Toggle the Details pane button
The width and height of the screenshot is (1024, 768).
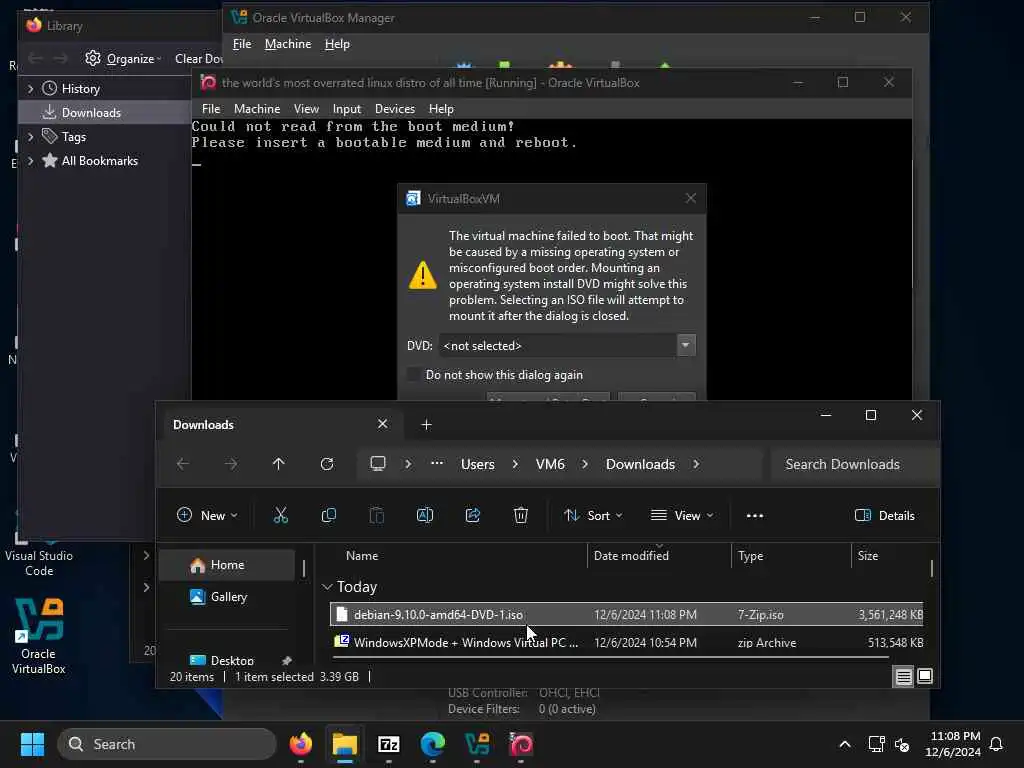884,515
